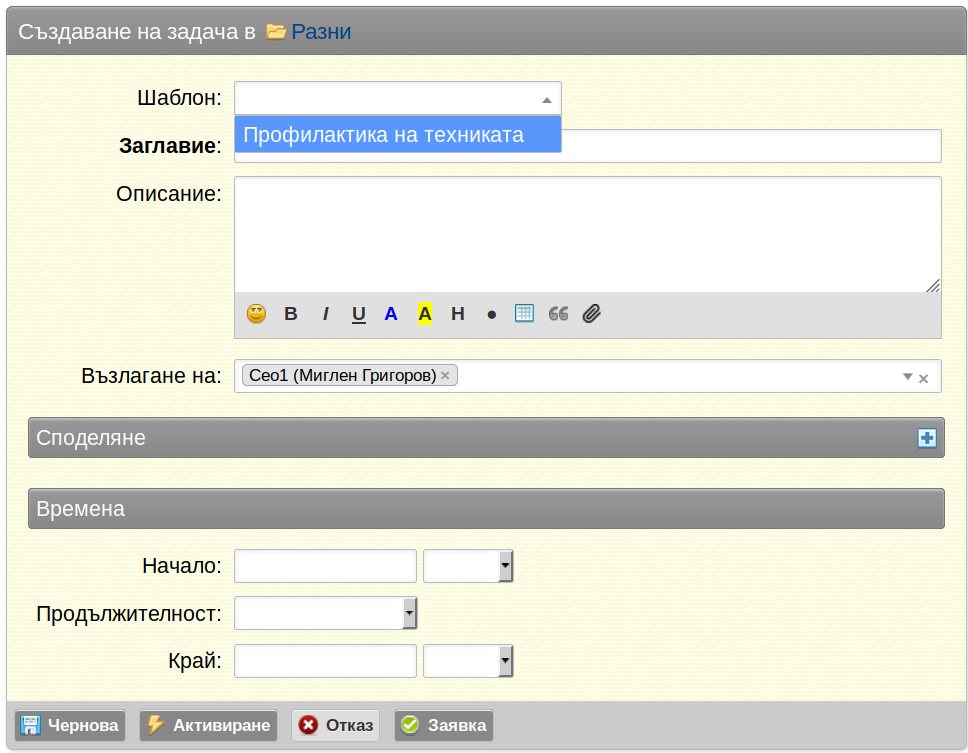Screen dimensions: 968x753
Task: Open Продължителност dropdown list
Action: (409, 614)
